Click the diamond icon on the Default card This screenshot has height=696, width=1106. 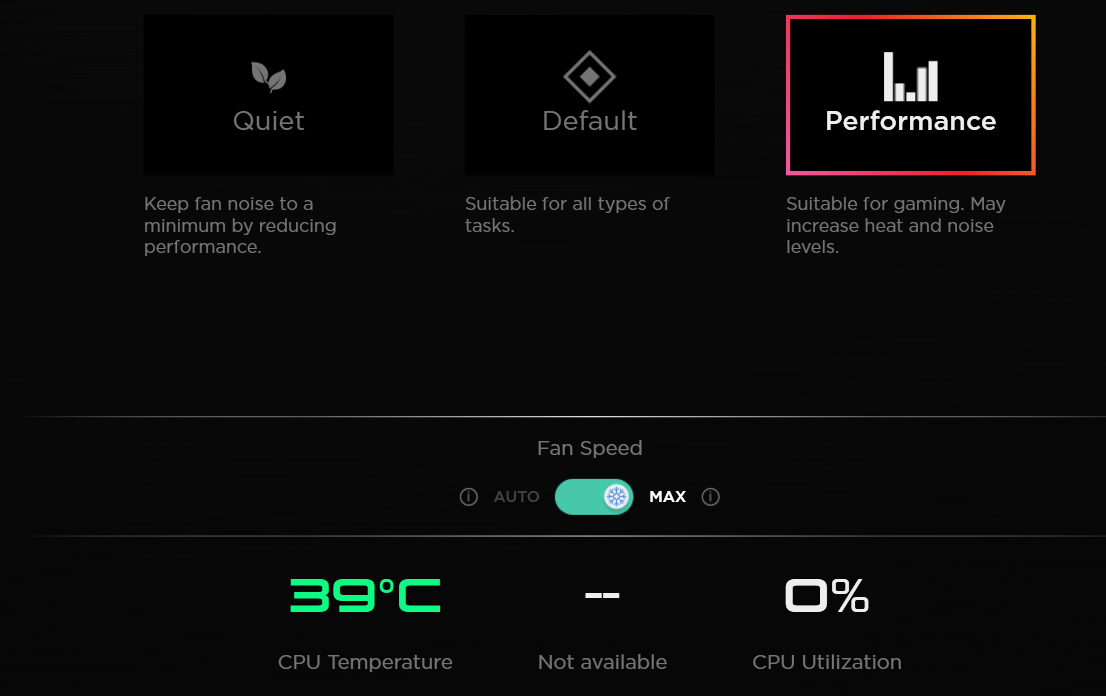[x=589, y=76]
